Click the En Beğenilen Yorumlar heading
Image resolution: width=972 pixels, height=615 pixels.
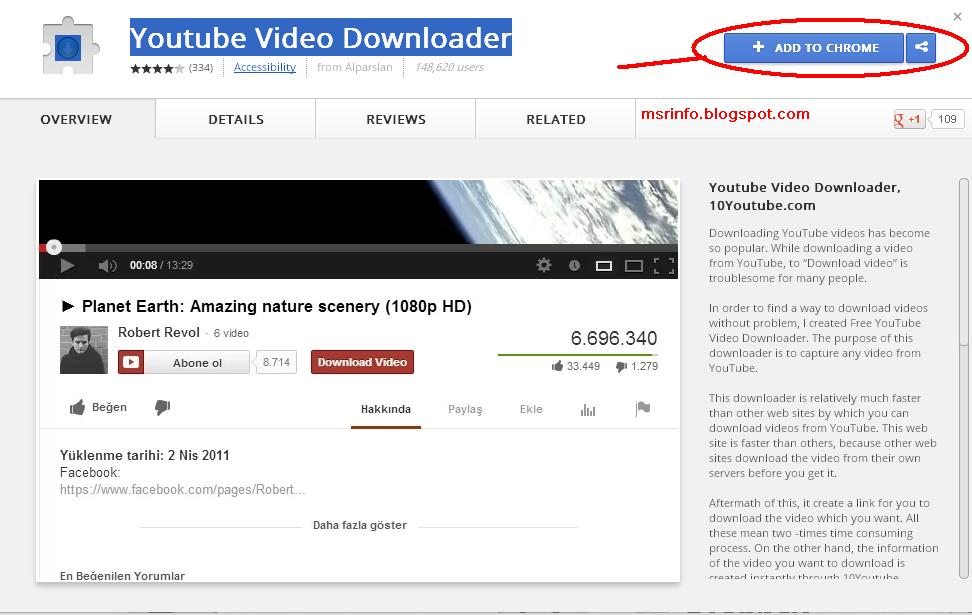[x=122, y=576]
